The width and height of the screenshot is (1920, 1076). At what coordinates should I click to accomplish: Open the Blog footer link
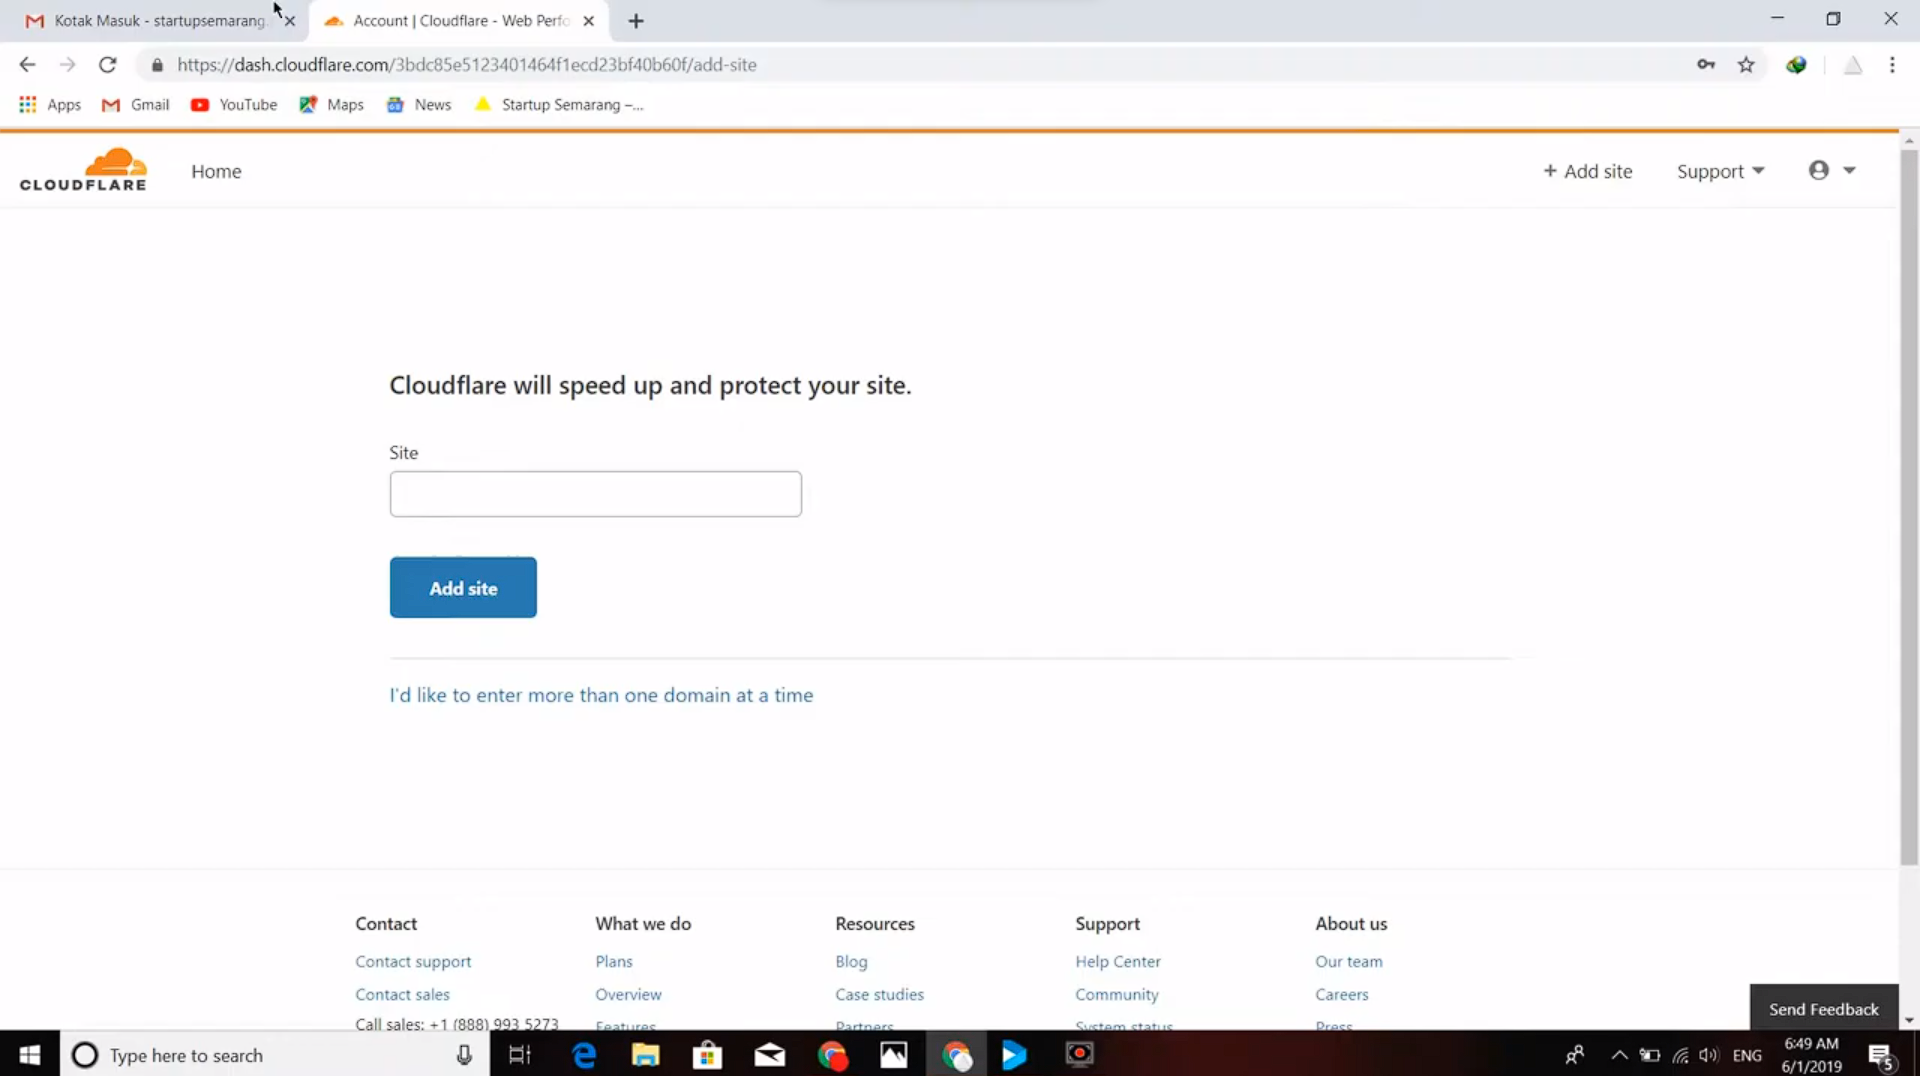coord(851,961)
